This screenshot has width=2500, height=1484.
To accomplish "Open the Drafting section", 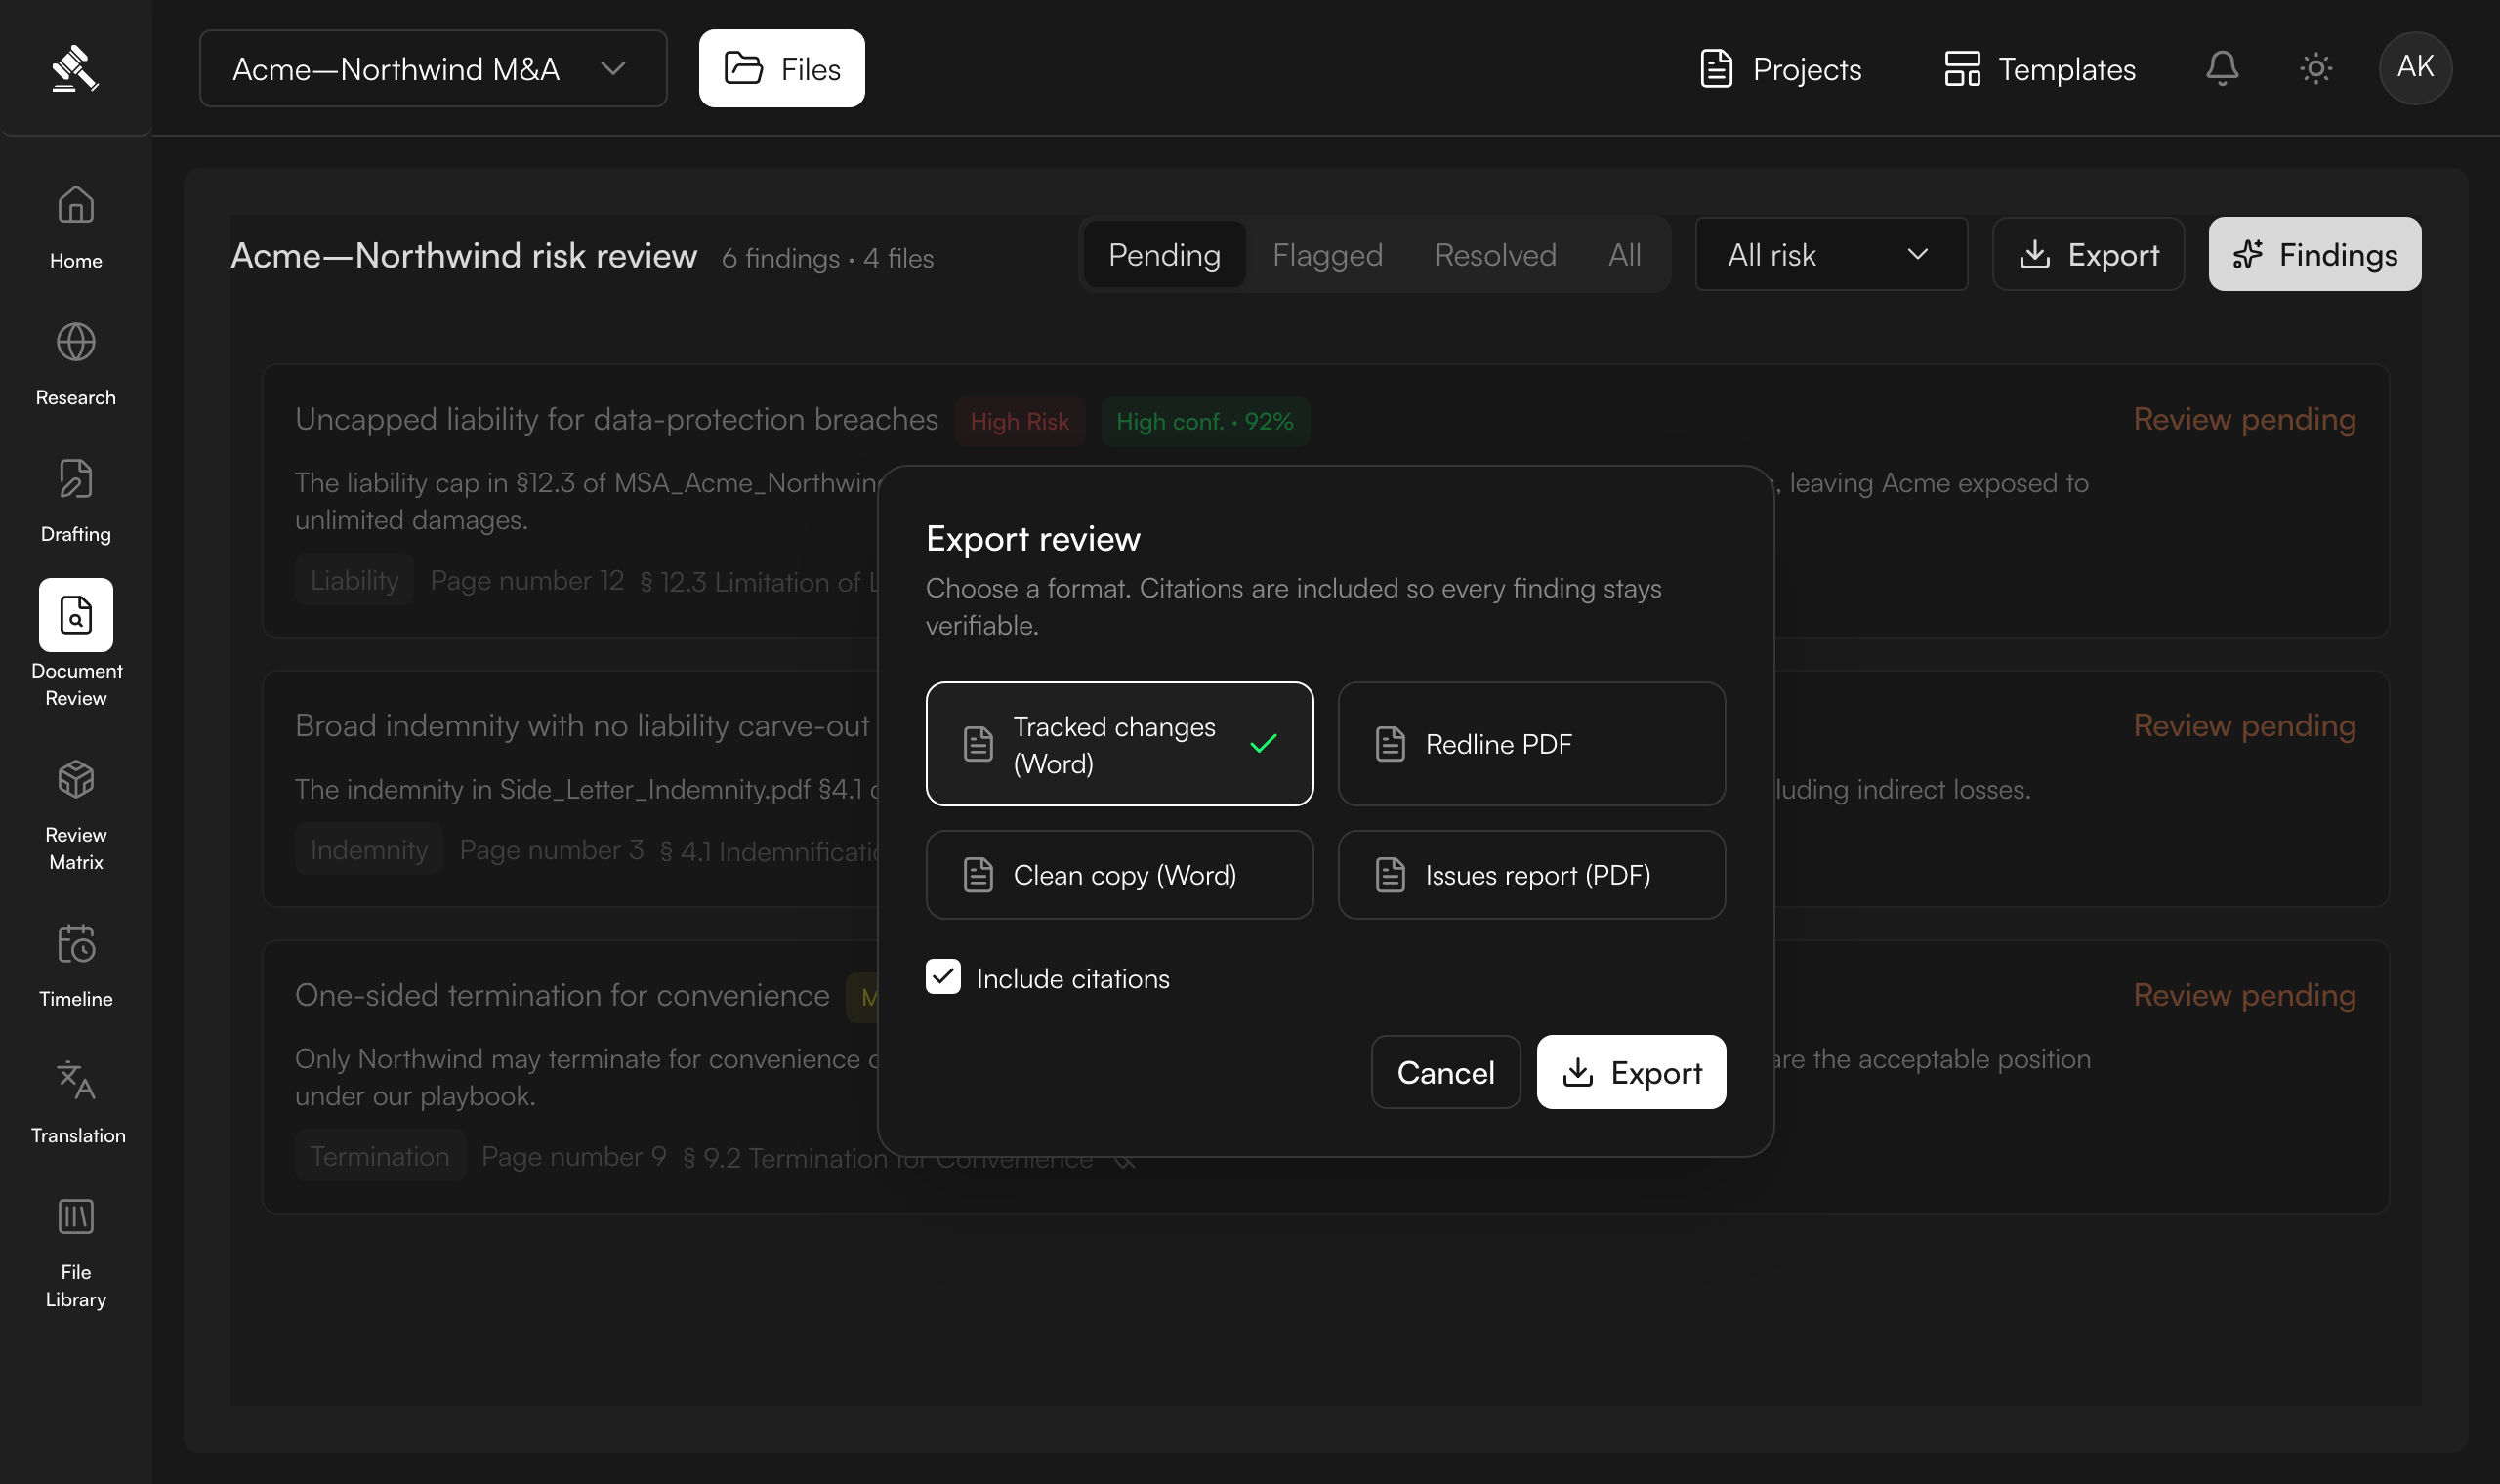I will pyautogui.click(x=76, y=500).
